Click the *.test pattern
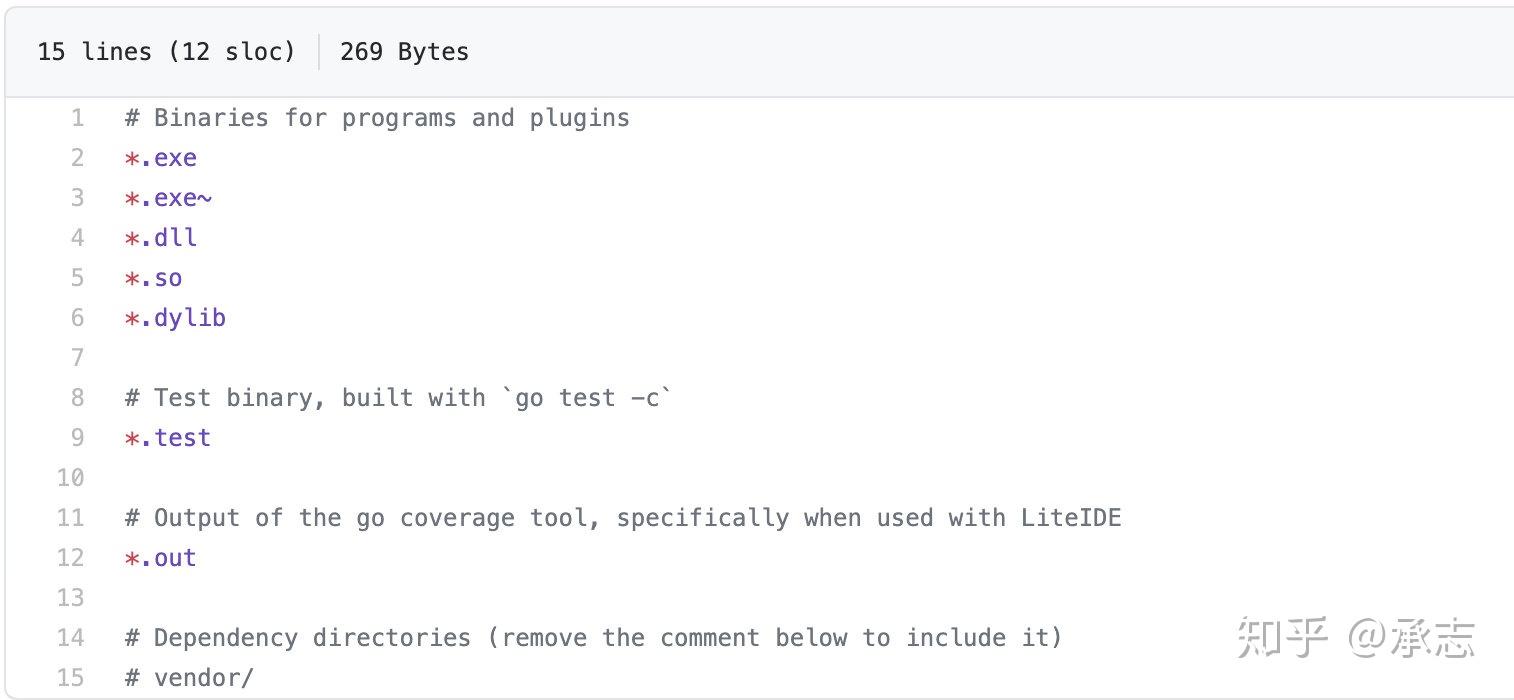Viewport: 1514px width, 700px height. point(168,438)
